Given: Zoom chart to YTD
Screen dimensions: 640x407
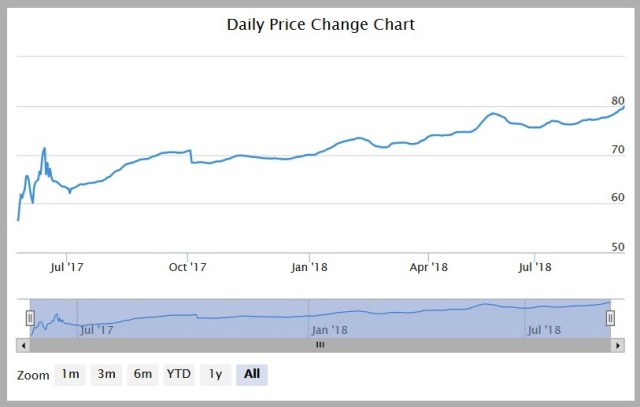Looking at the screenshot, I should [179, 375].
